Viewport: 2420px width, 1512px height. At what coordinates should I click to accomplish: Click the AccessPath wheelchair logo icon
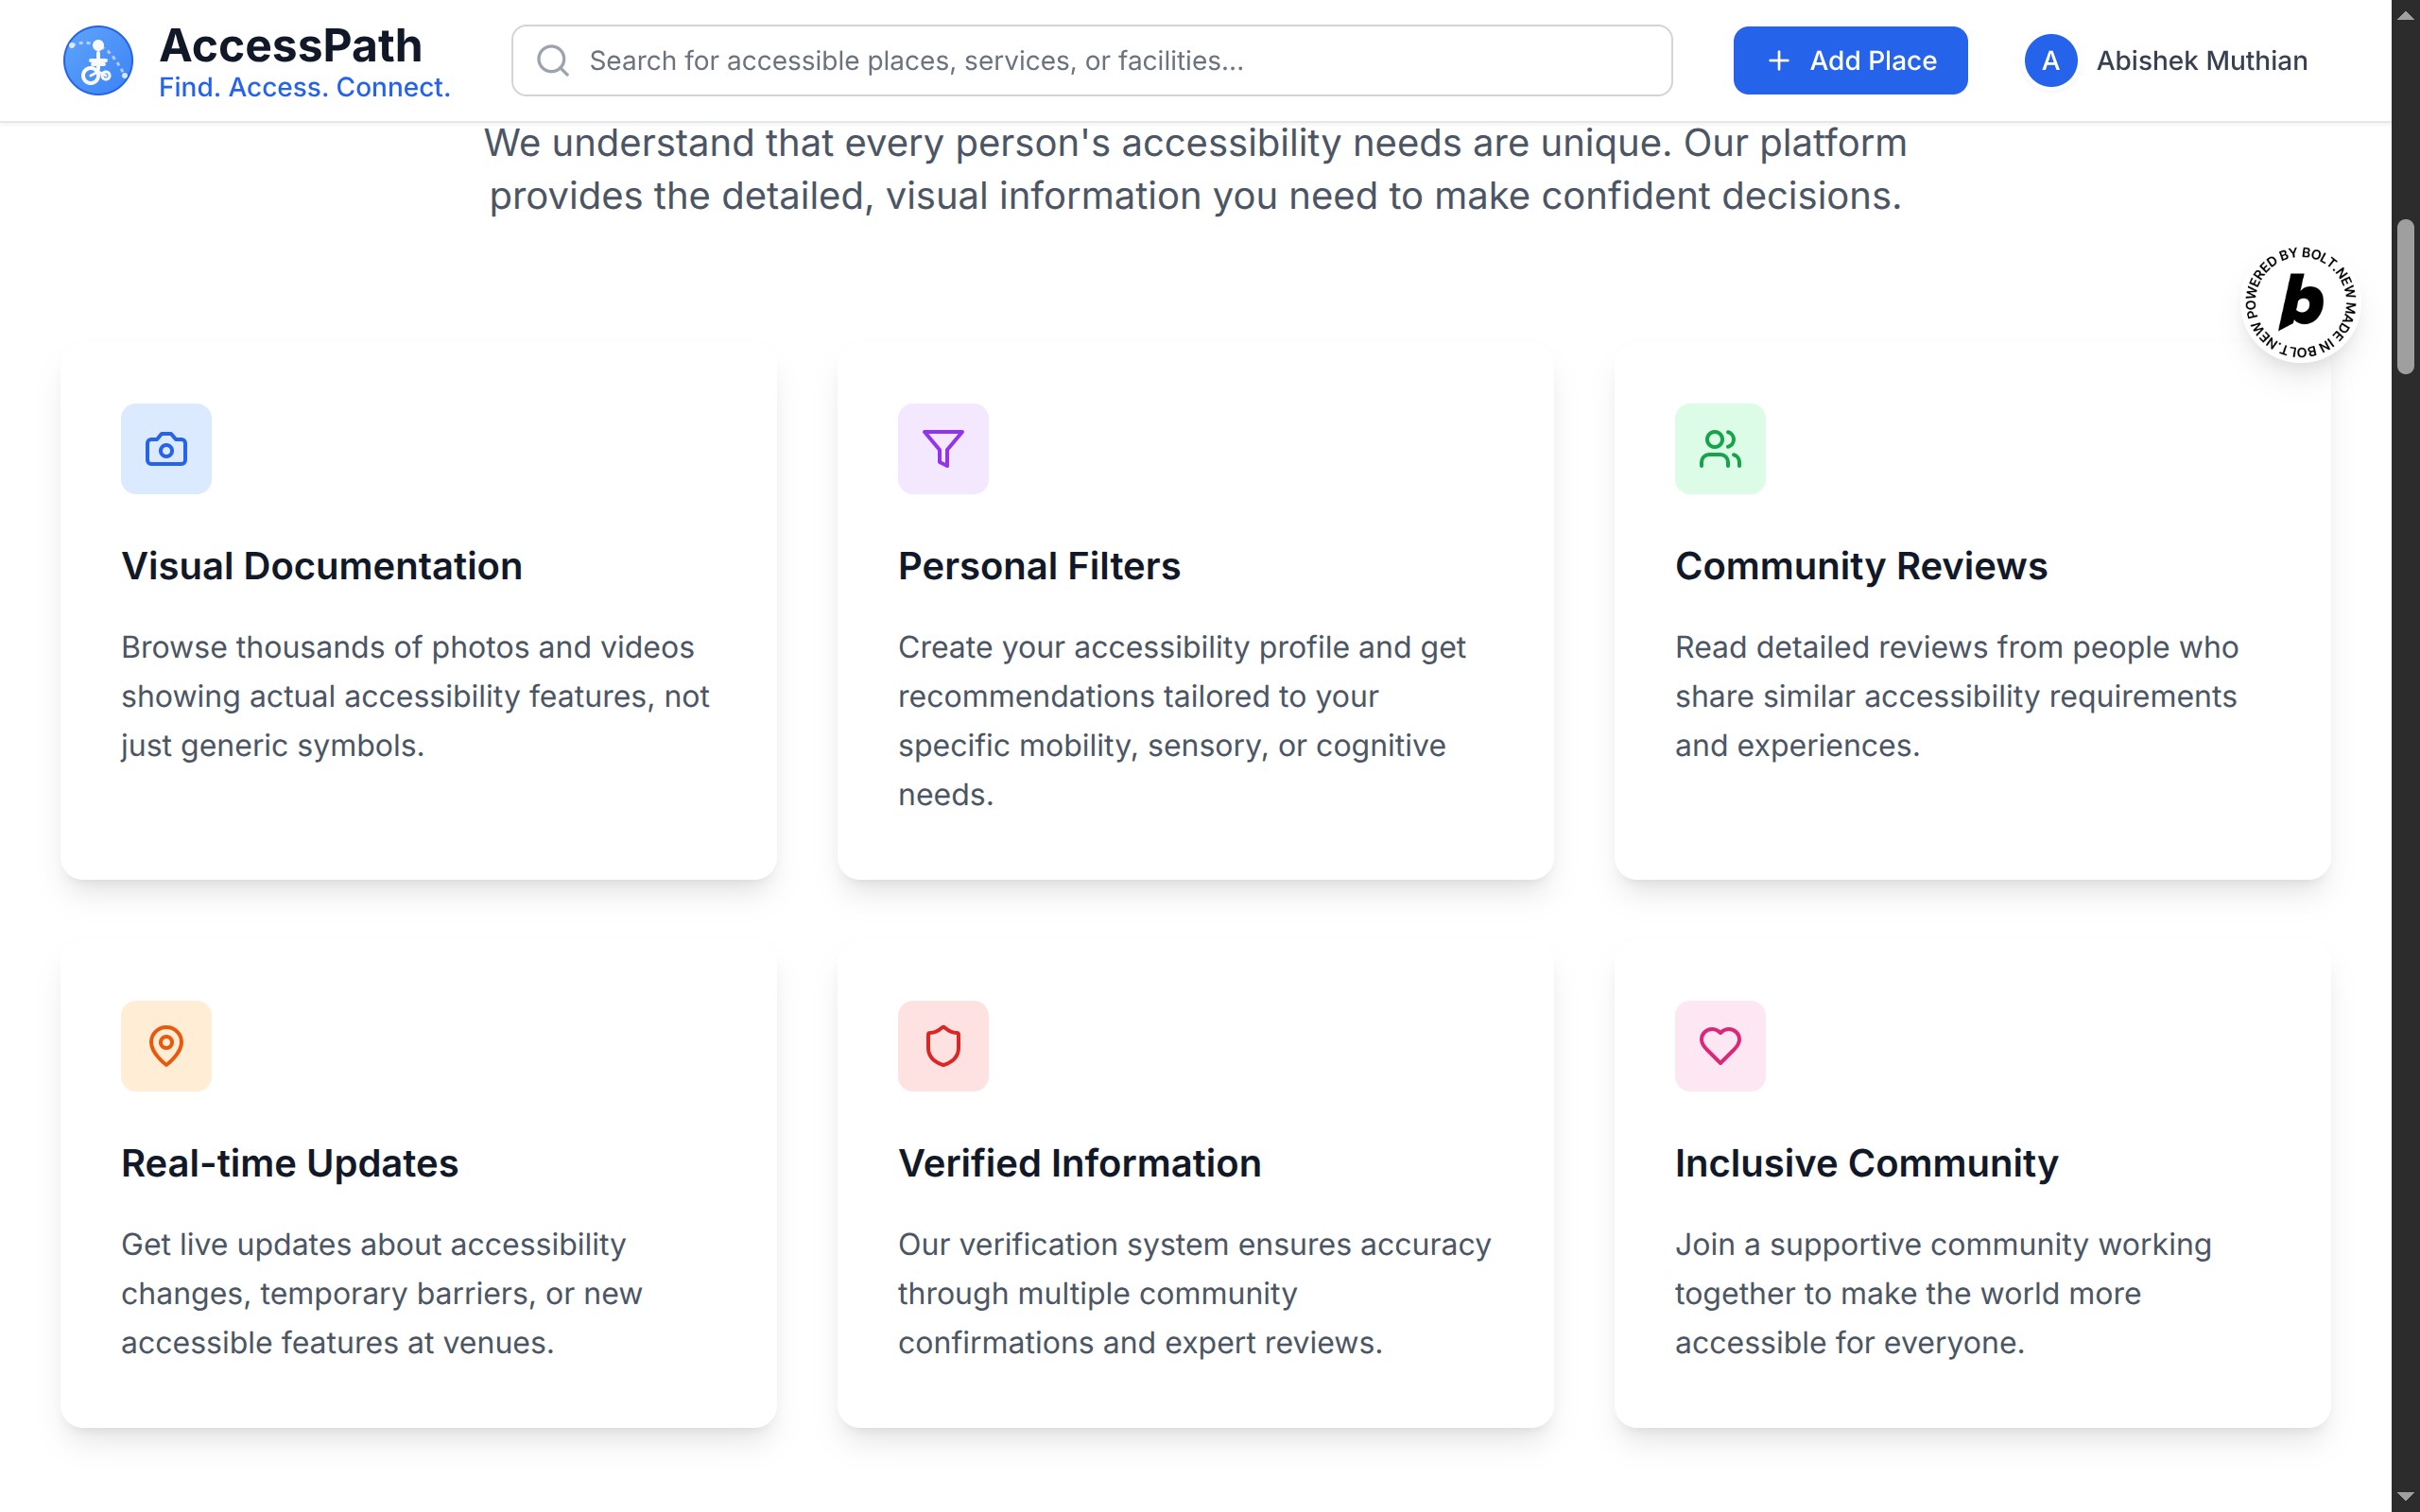click(98, 61)
